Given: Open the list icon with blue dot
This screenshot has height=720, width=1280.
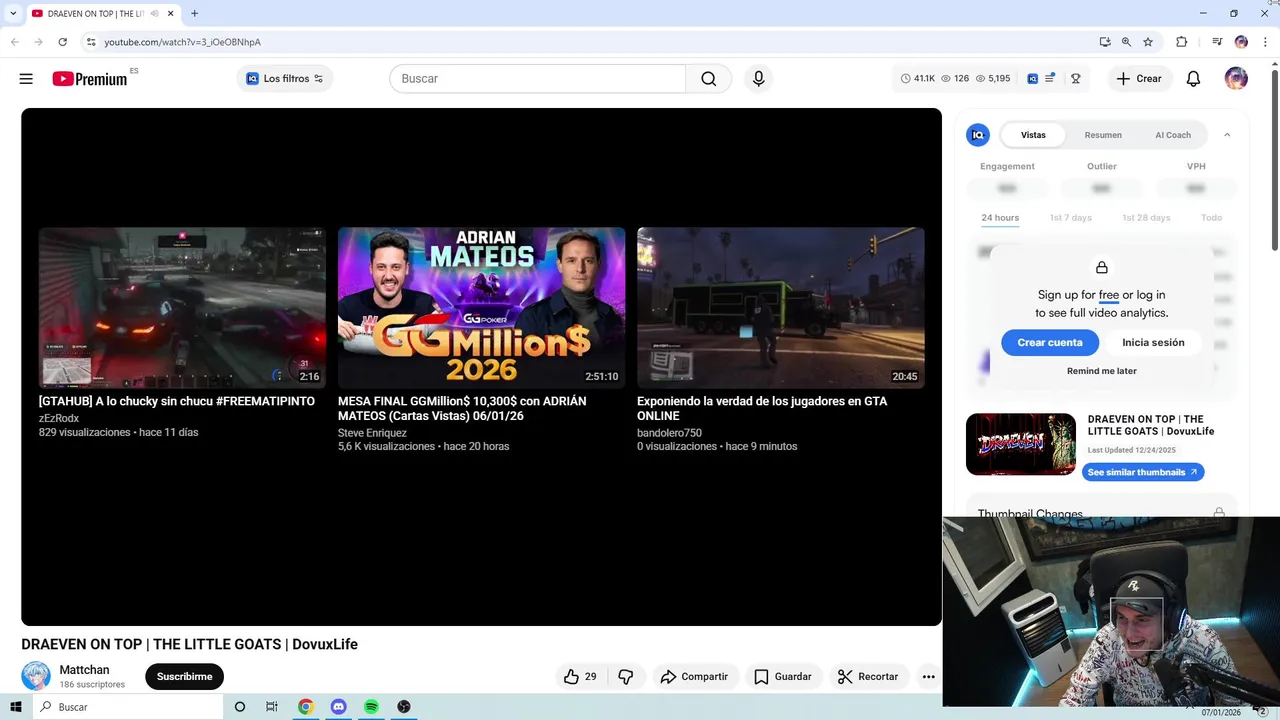Looking at the screenshot, I should point(1049,79).
